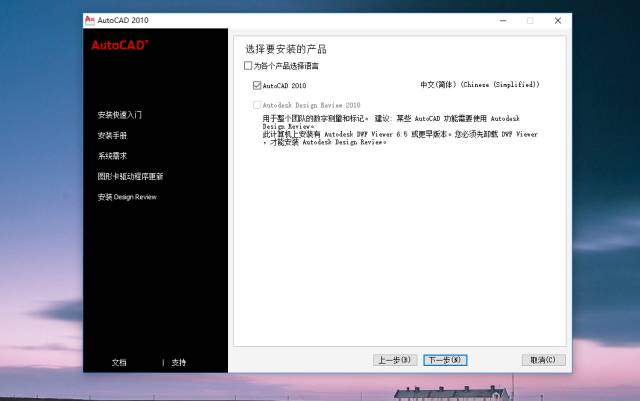Click the disabled Autodesk Design Review 2010 checkbox

pos(257,105)
